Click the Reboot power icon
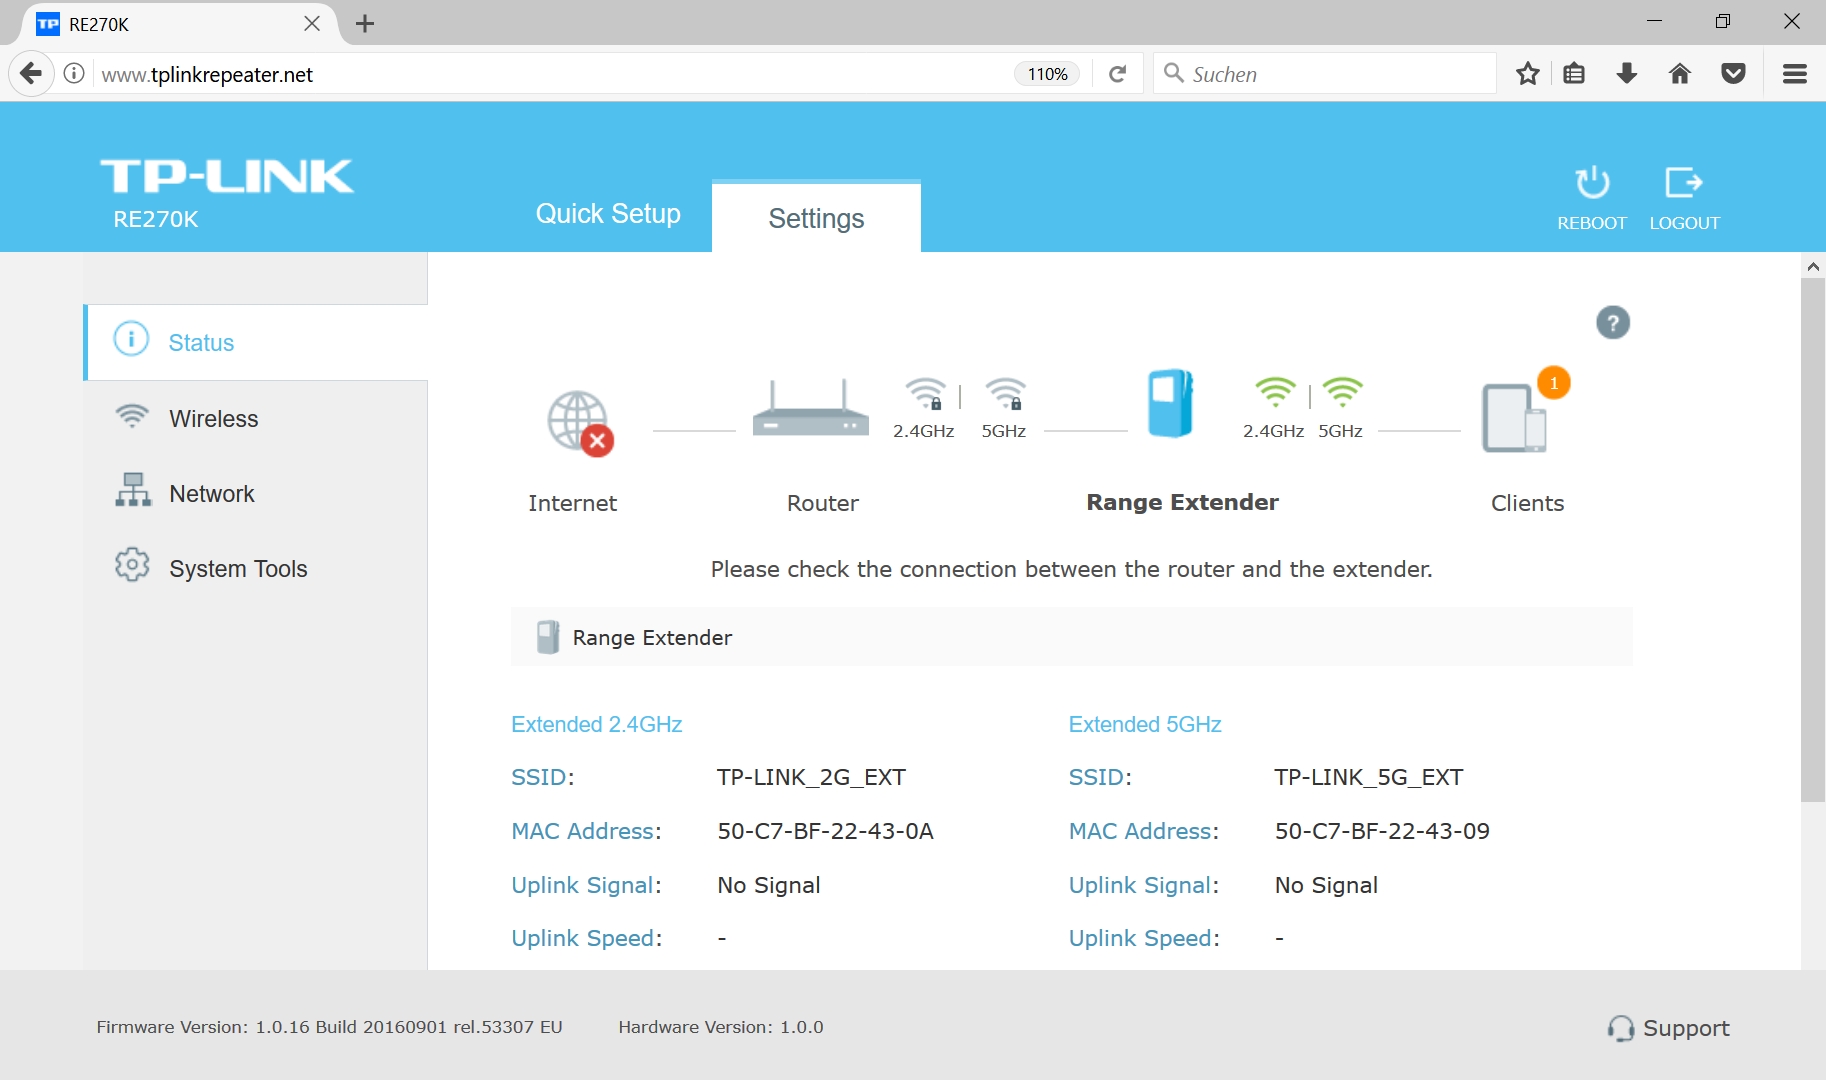Screen dimensions: 1826x1080 [1592, 182]
